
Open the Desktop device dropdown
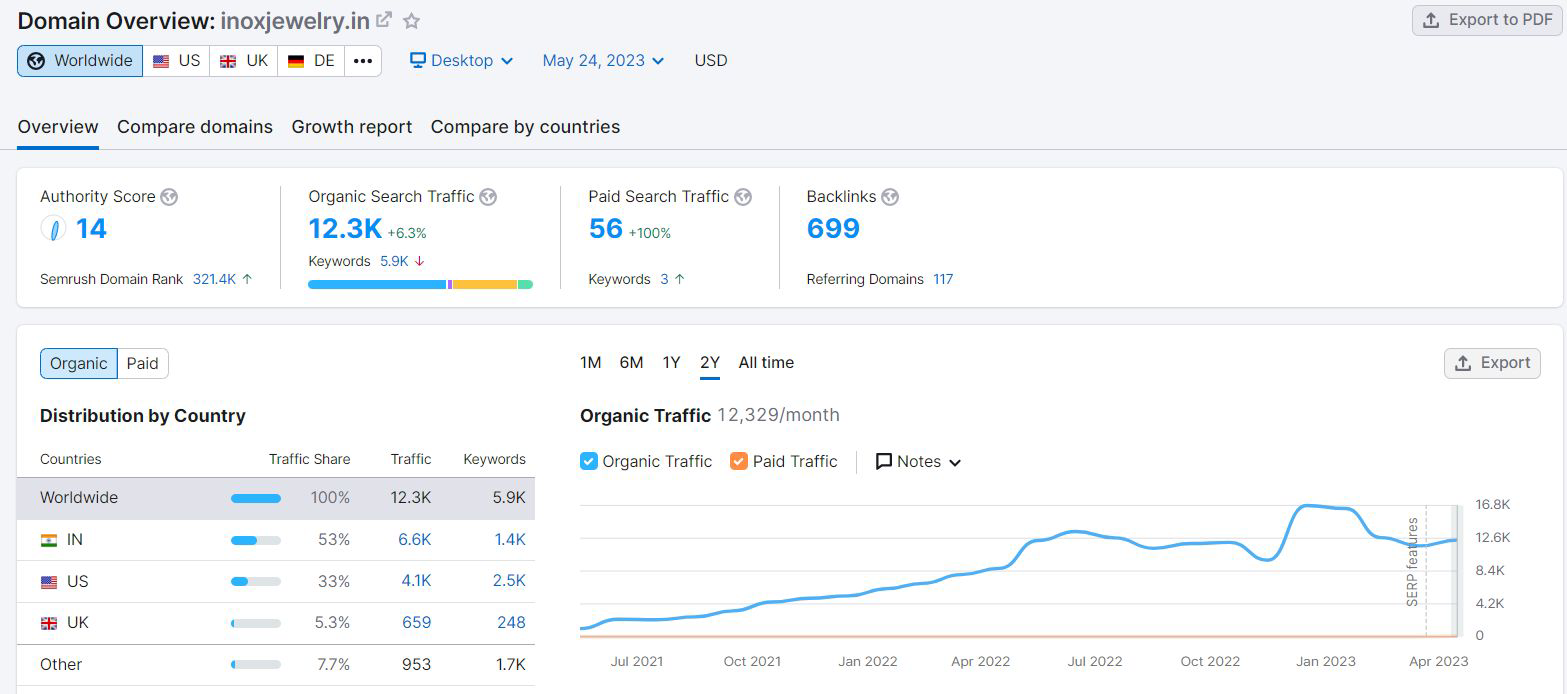[461, 61]
